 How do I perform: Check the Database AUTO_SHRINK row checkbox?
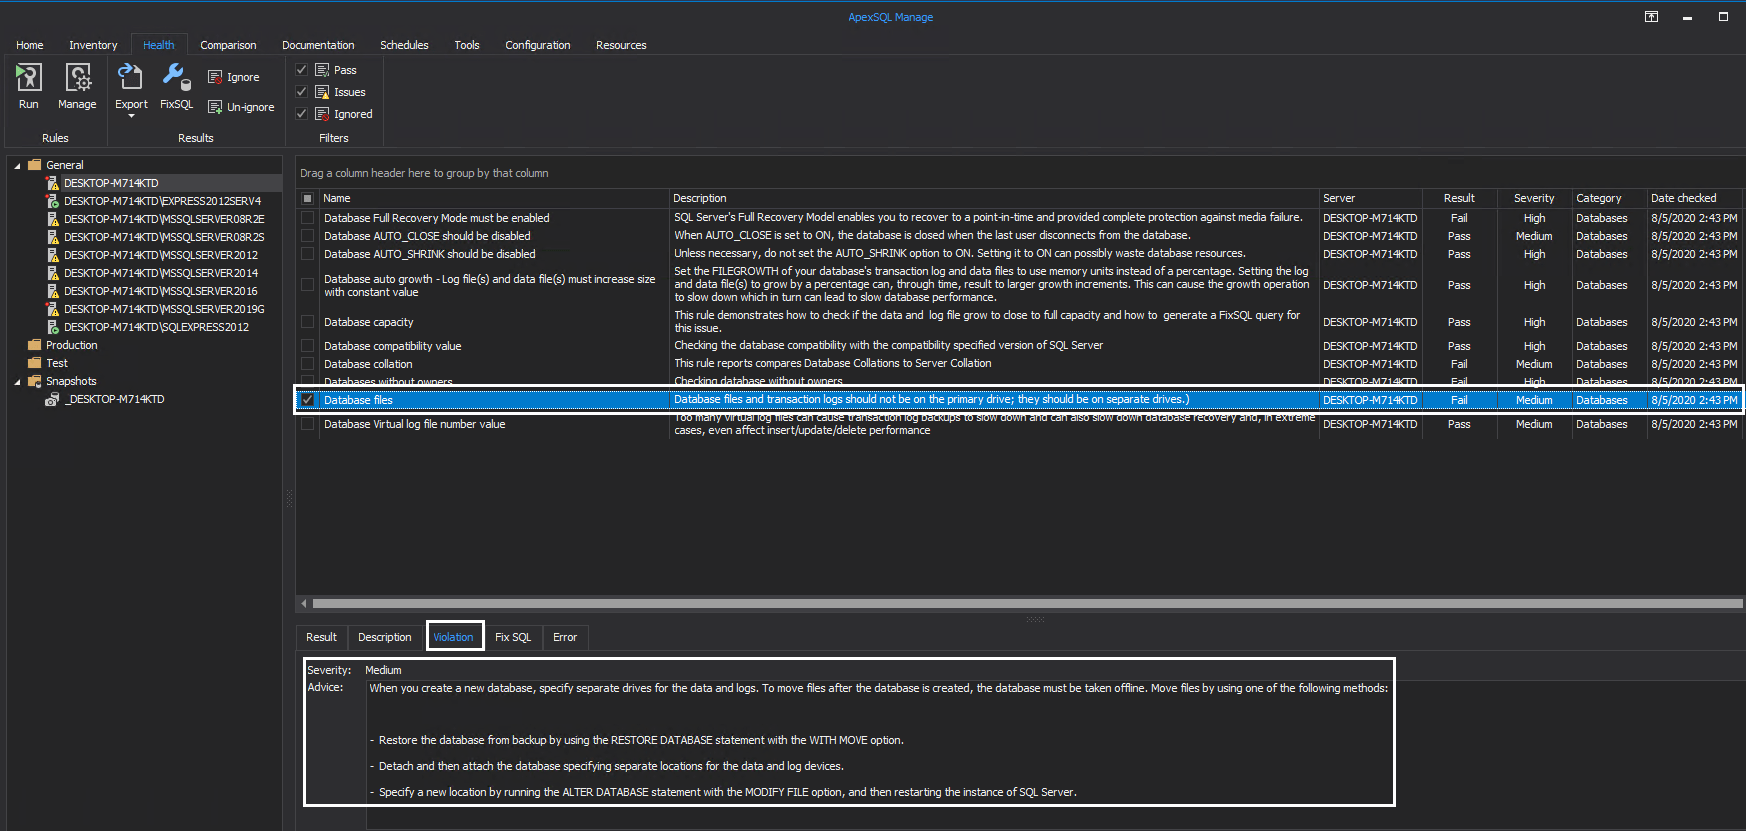pos(308,254)
